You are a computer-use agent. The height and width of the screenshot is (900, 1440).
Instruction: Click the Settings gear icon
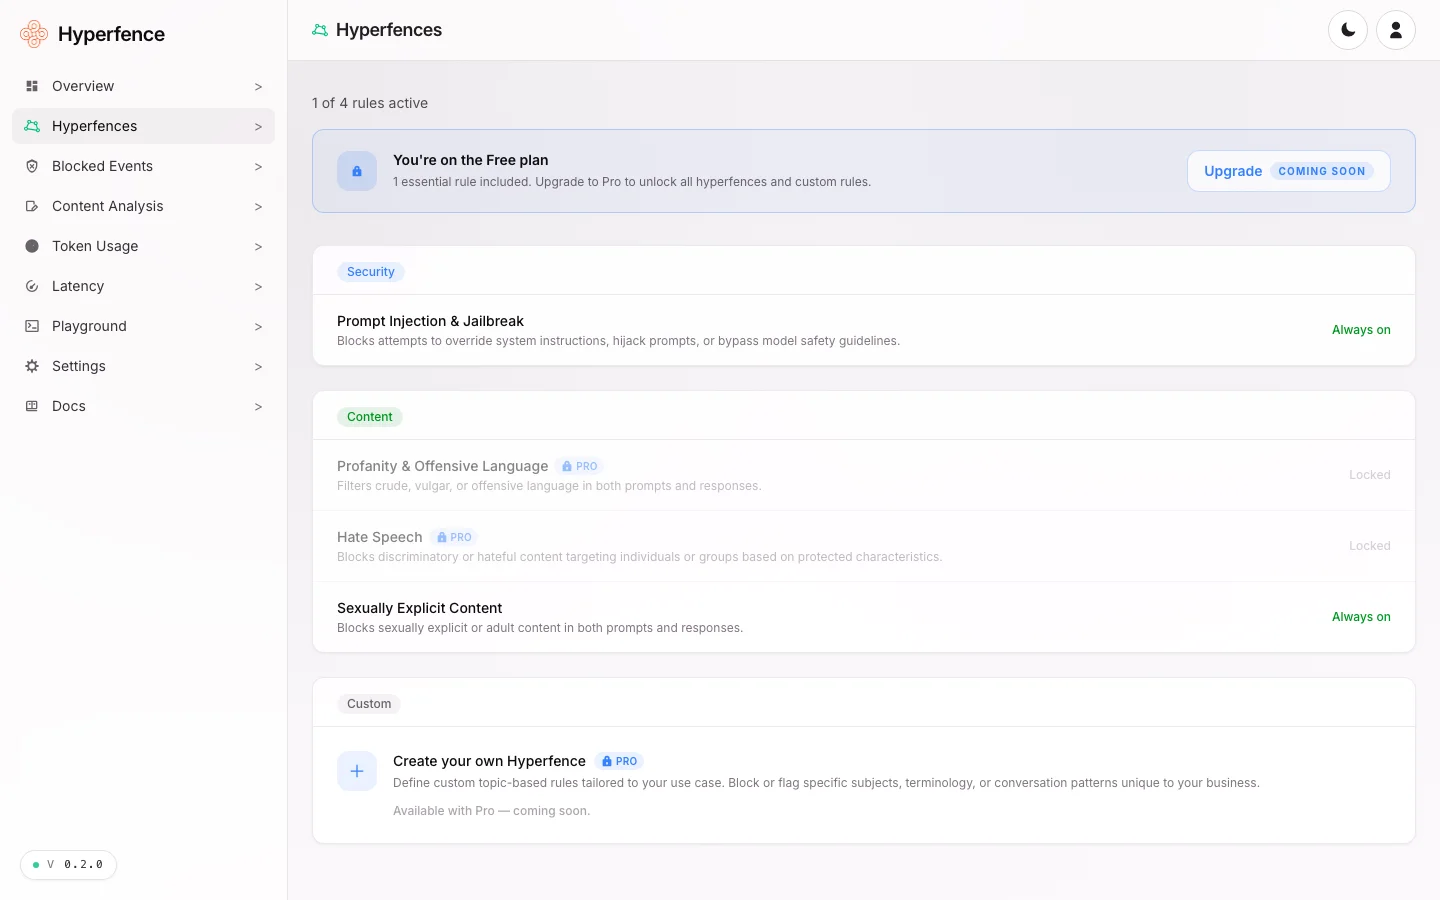tap(32, 366)
